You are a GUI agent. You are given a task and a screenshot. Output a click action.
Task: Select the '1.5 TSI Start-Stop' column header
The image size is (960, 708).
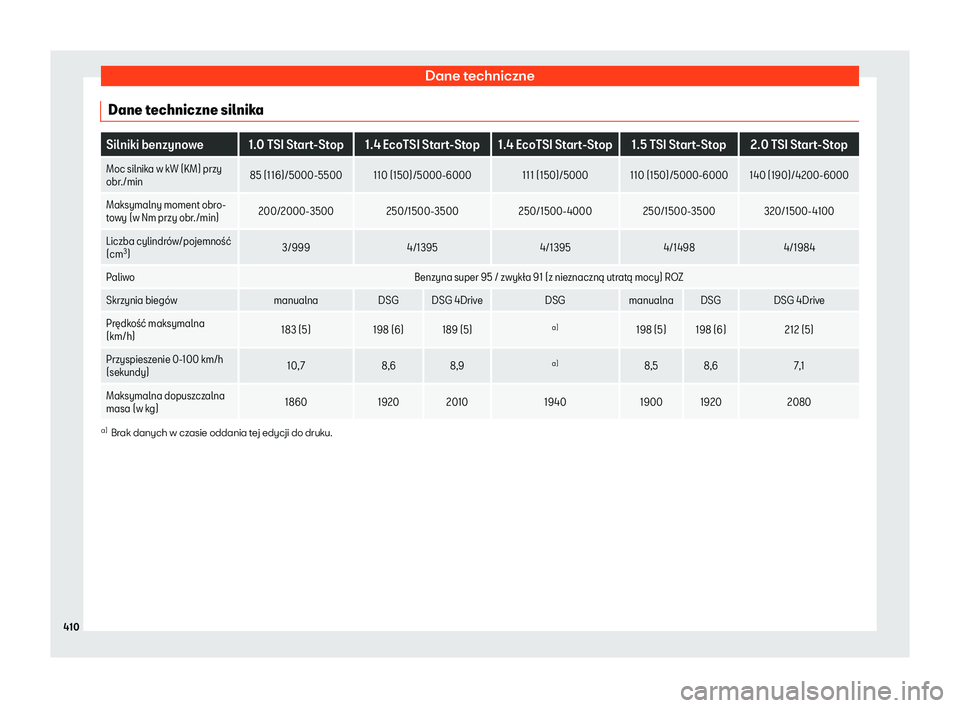(678, 145)
